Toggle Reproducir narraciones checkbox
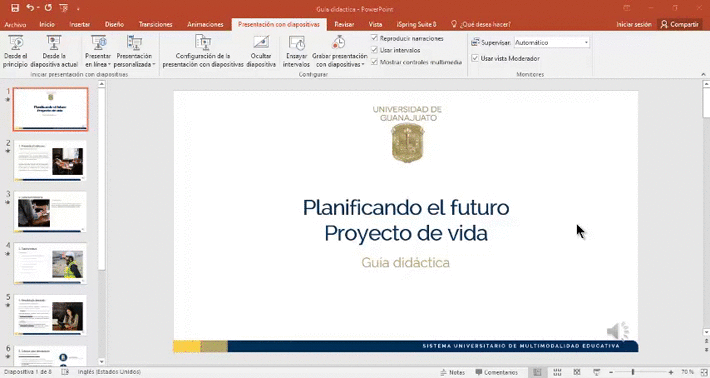This screenshot has width=710, height=378. click(374, 38)
